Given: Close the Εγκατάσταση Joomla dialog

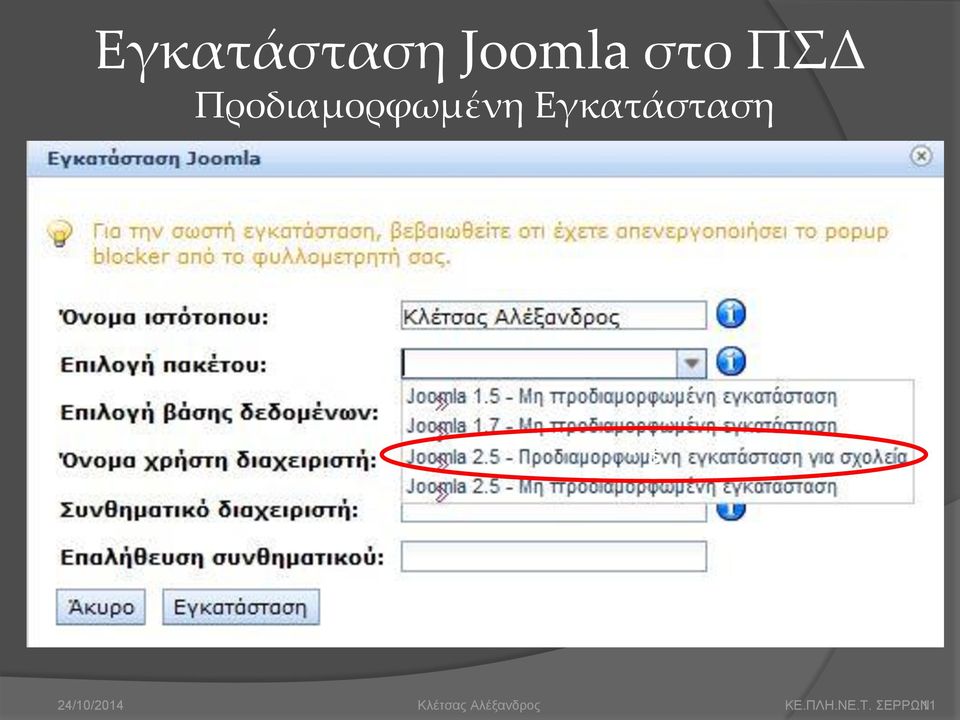Looking at the screenshot, I should [x=921, y=156].
